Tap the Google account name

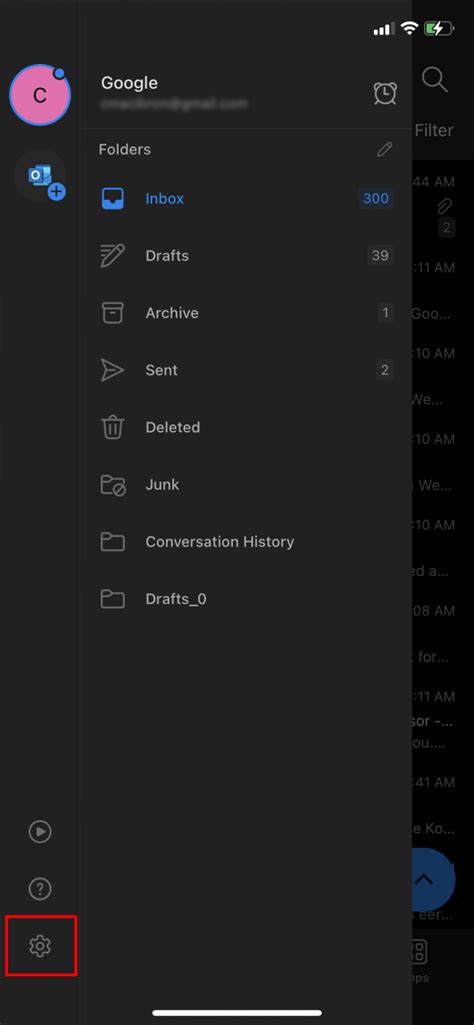click(x=129, y=83)
